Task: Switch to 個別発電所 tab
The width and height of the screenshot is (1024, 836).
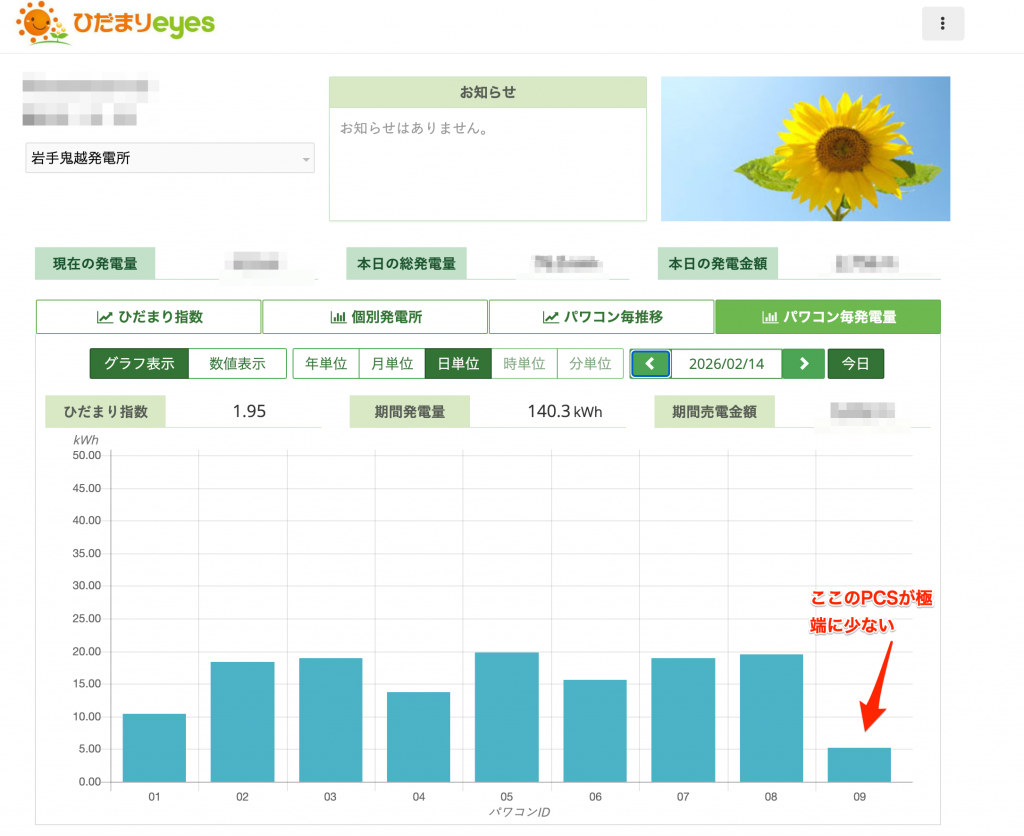Action: click(375, 317)
